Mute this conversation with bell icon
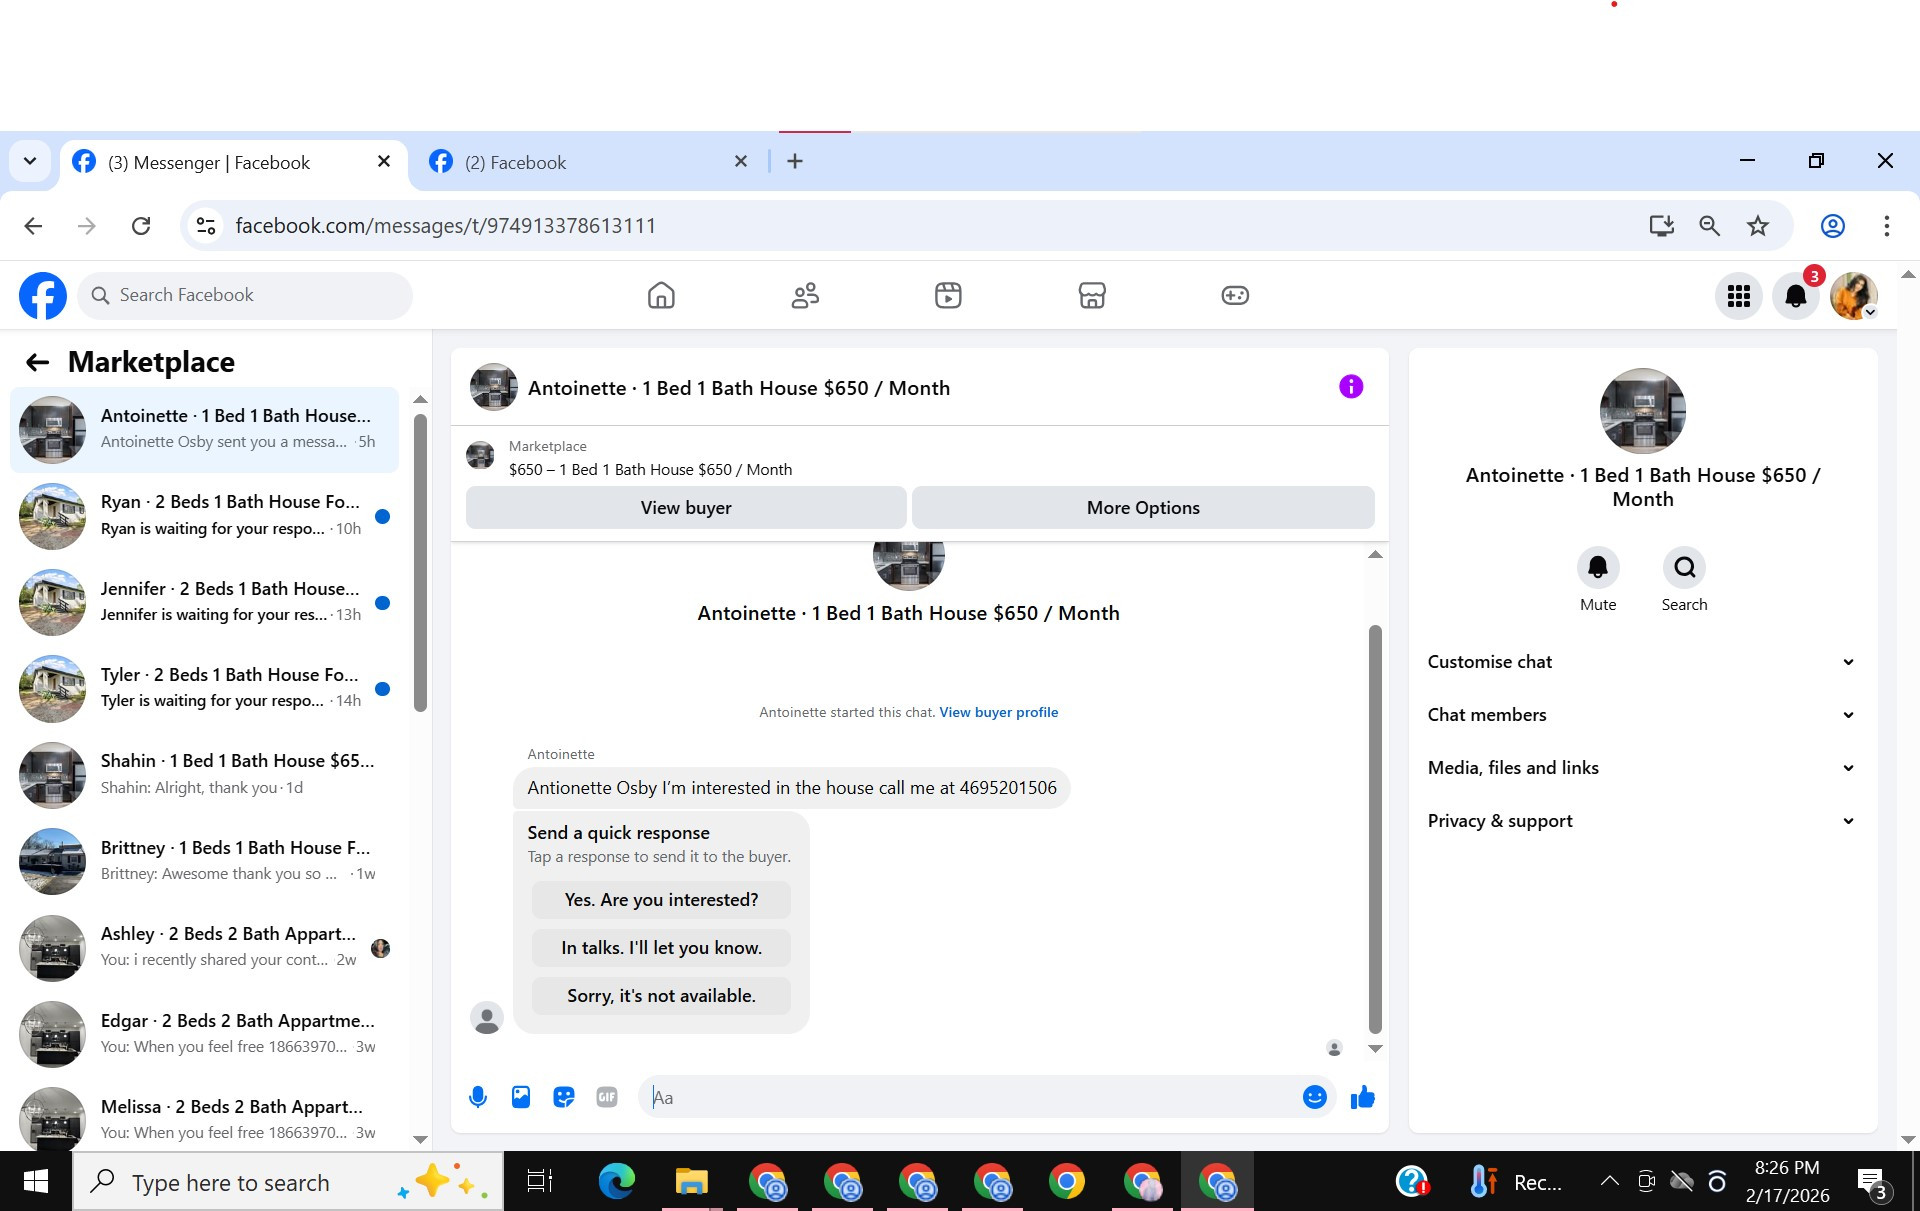Screen dimensions: 1920x1211 (1597, 568)
